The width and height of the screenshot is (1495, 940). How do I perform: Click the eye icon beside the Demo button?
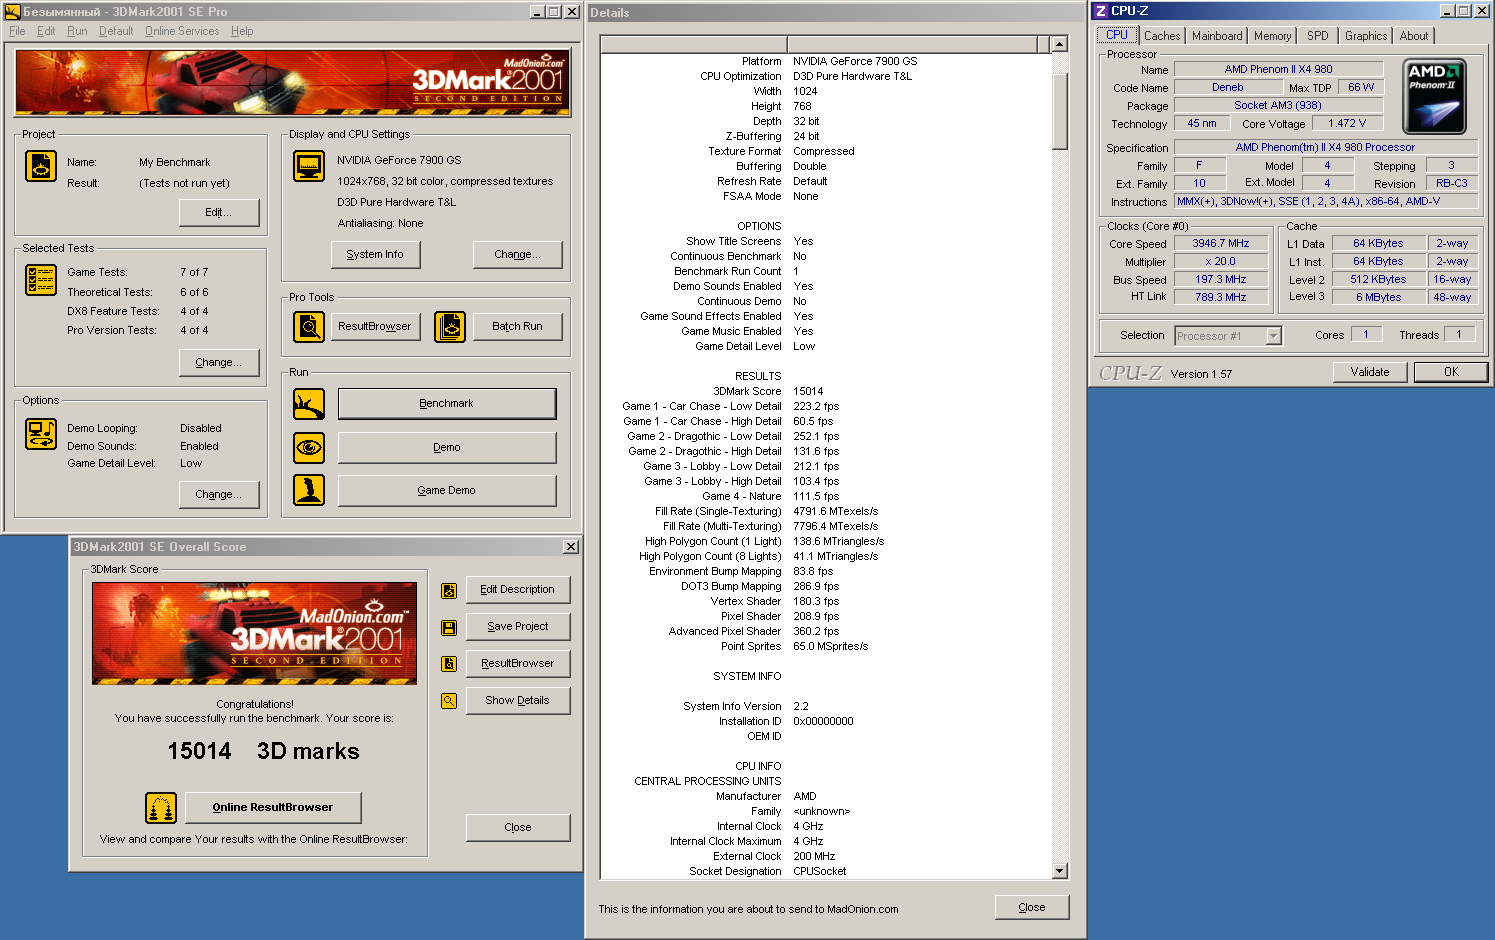coord(309,447)
